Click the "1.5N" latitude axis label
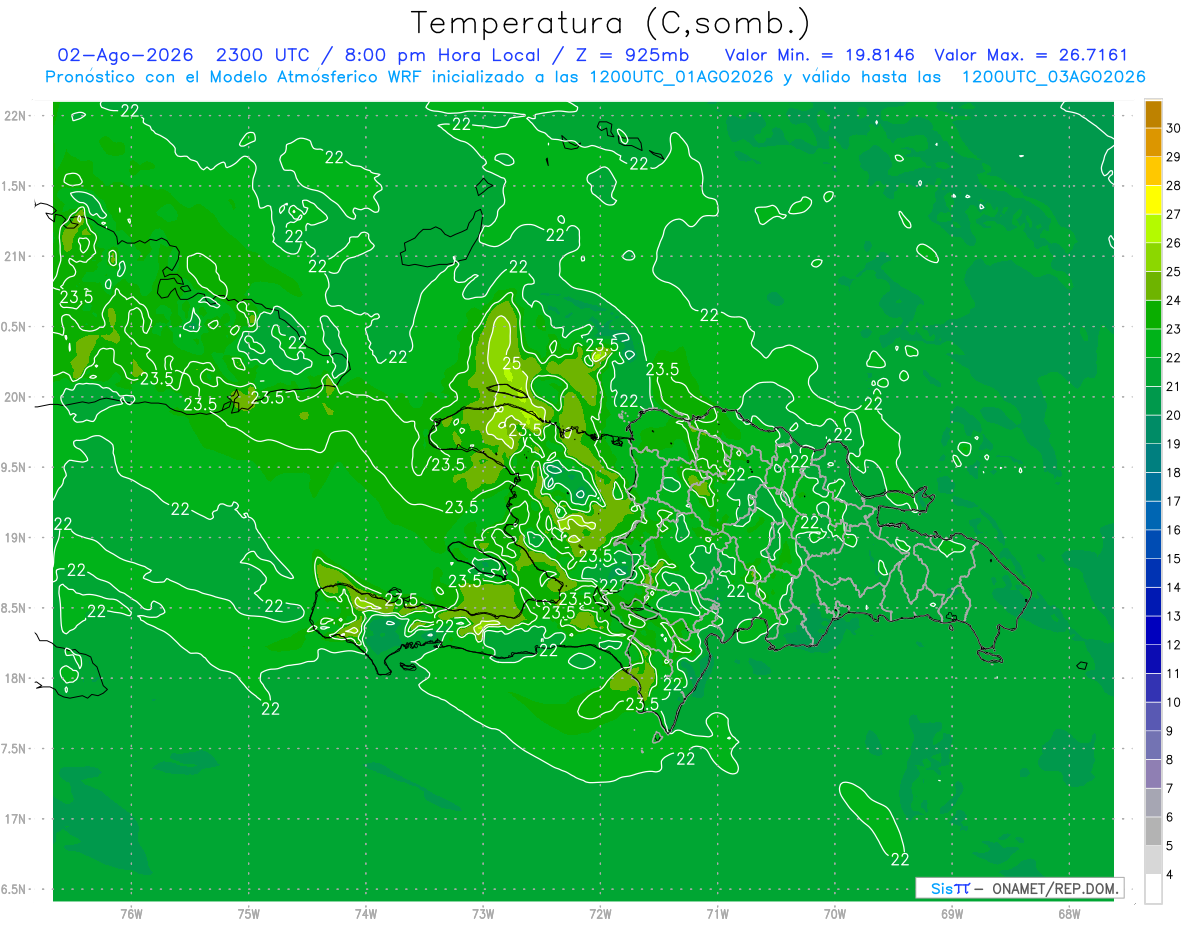 click(15, 186)
